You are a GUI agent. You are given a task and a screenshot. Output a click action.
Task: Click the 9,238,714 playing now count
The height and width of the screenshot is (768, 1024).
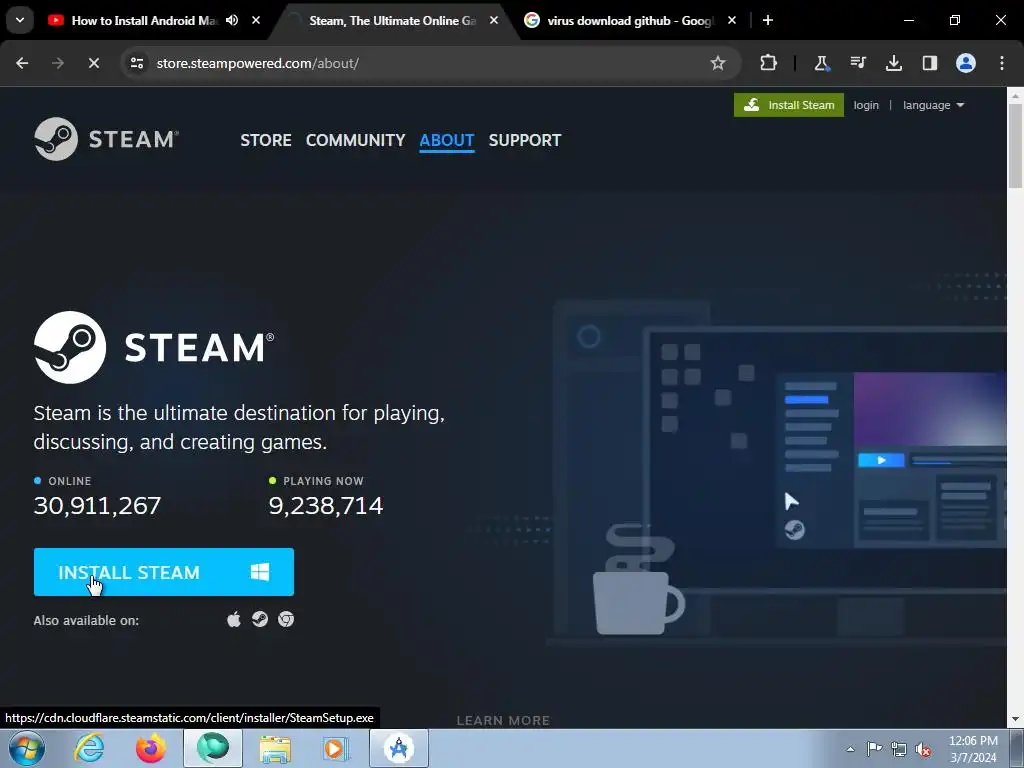[326, 505]
